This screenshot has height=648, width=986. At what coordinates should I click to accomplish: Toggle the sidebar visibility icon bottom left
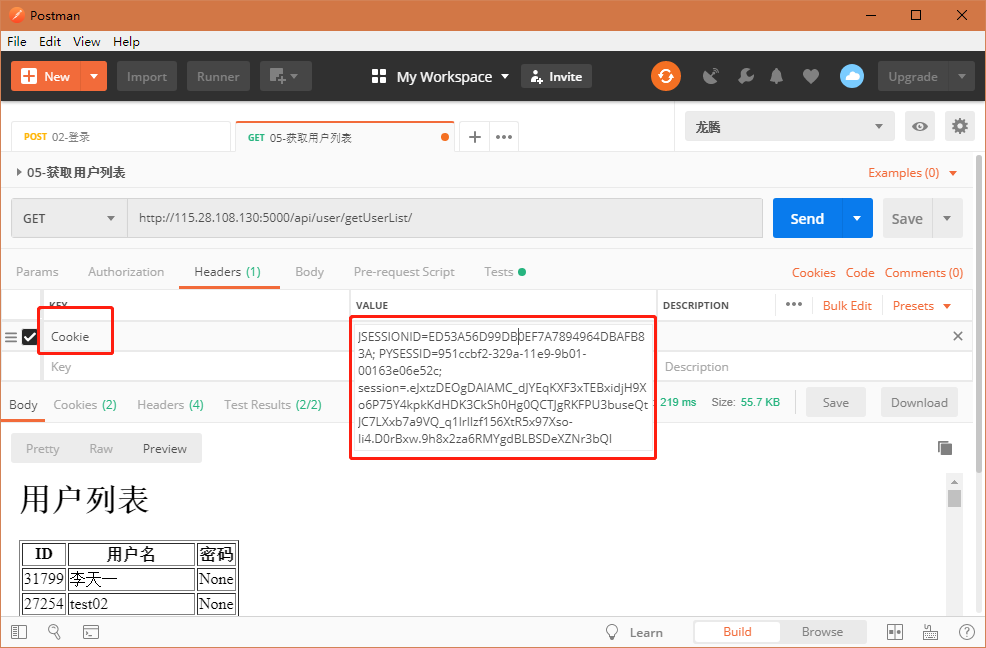click(x=18, y=631)
